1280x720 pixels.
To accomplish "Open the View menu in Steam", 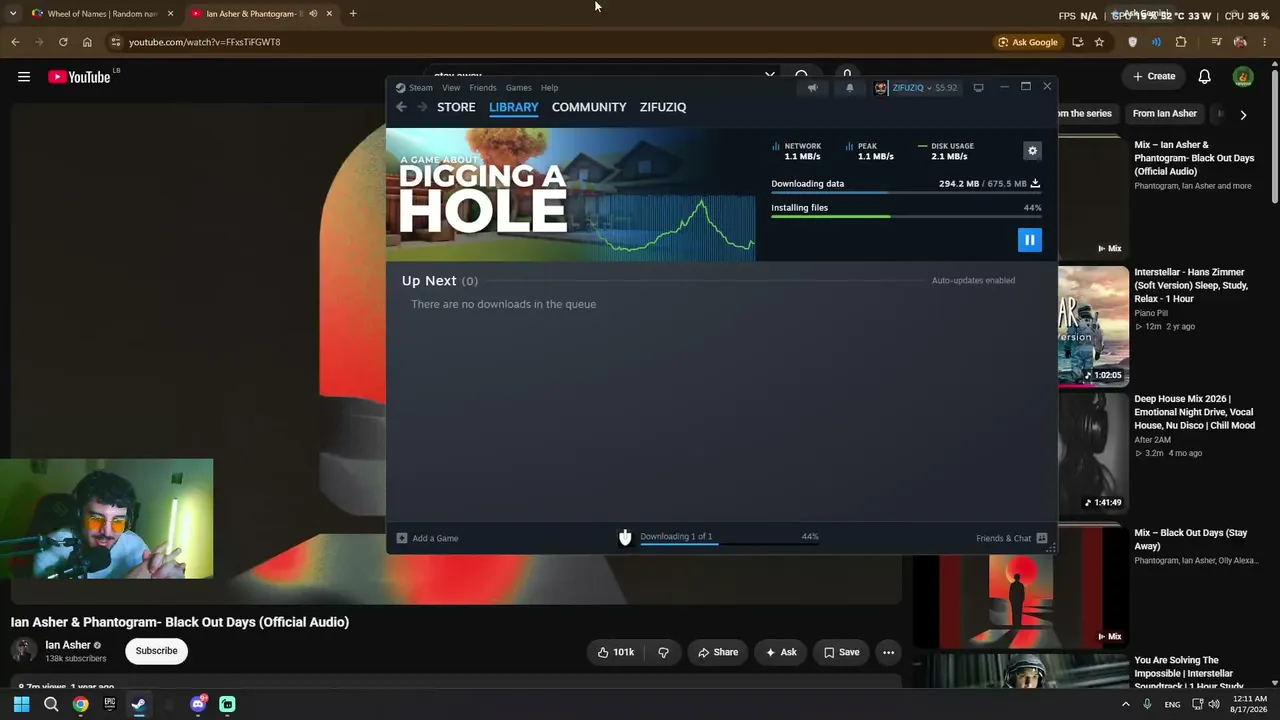I will tap(451, 88).
